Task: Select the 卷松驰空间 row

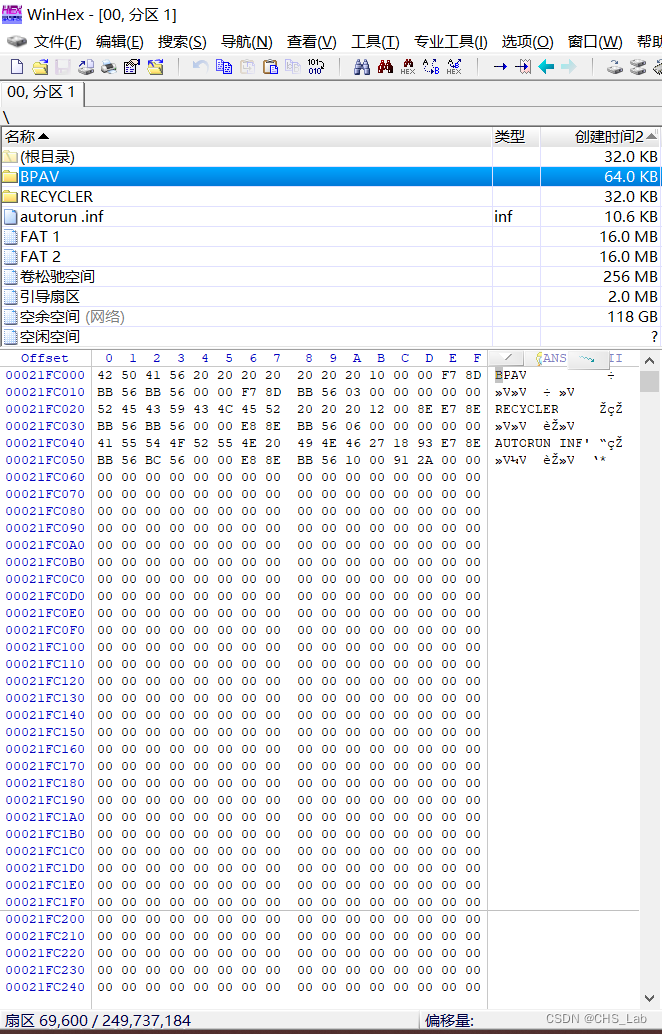Action: [330, 276]
